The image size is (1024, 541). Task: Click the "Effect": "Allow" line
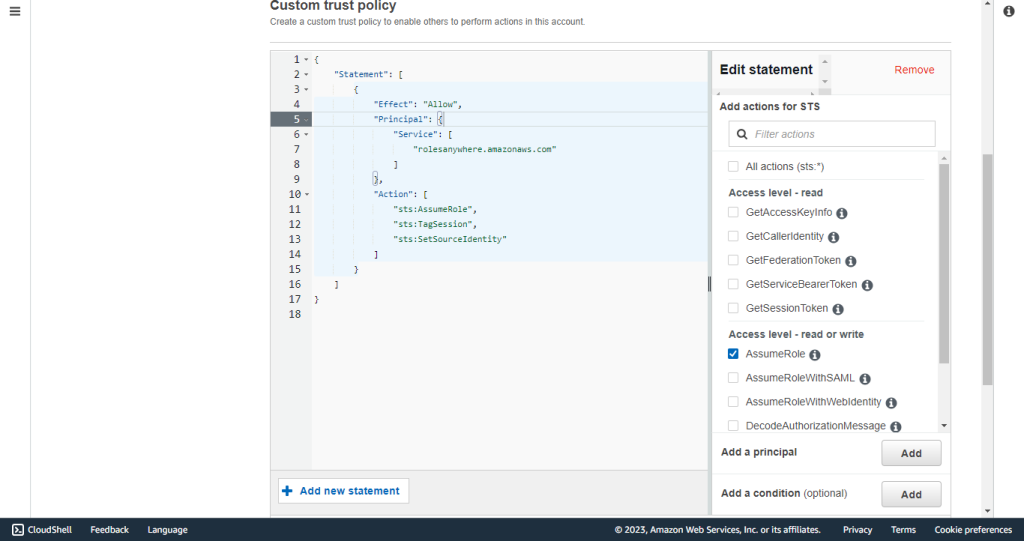[418, 105]
